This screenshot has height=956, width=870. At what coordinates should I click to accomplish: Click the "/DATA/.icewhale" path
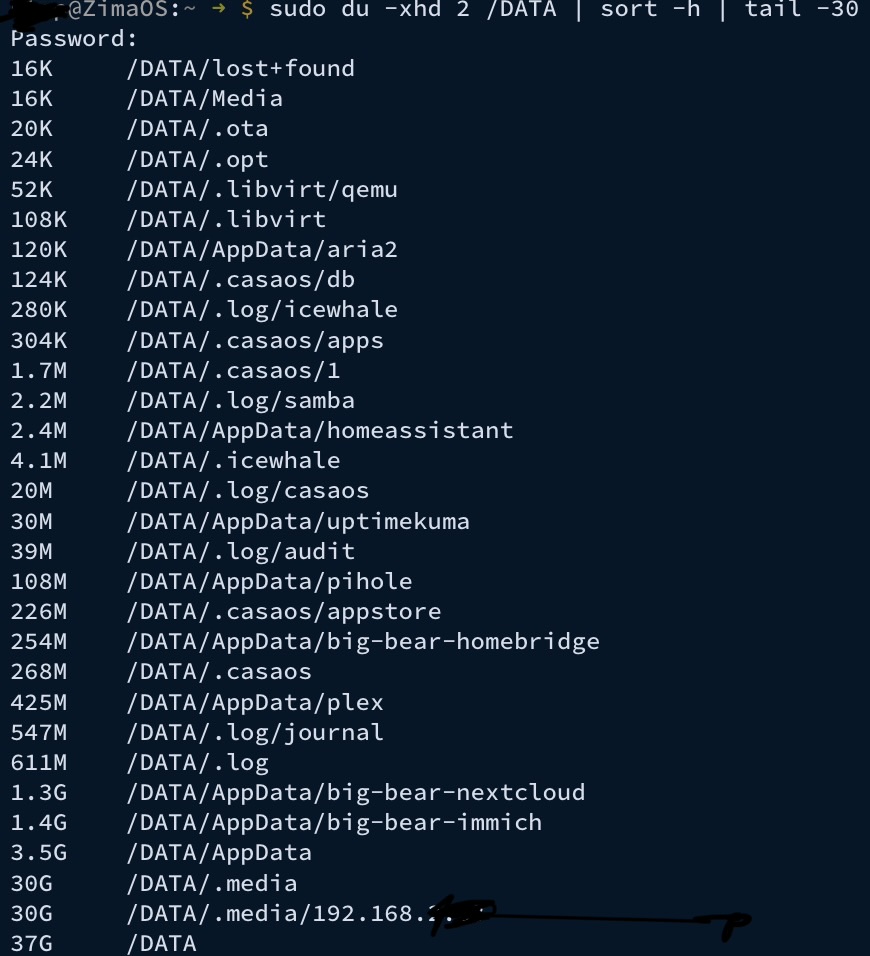233,461
